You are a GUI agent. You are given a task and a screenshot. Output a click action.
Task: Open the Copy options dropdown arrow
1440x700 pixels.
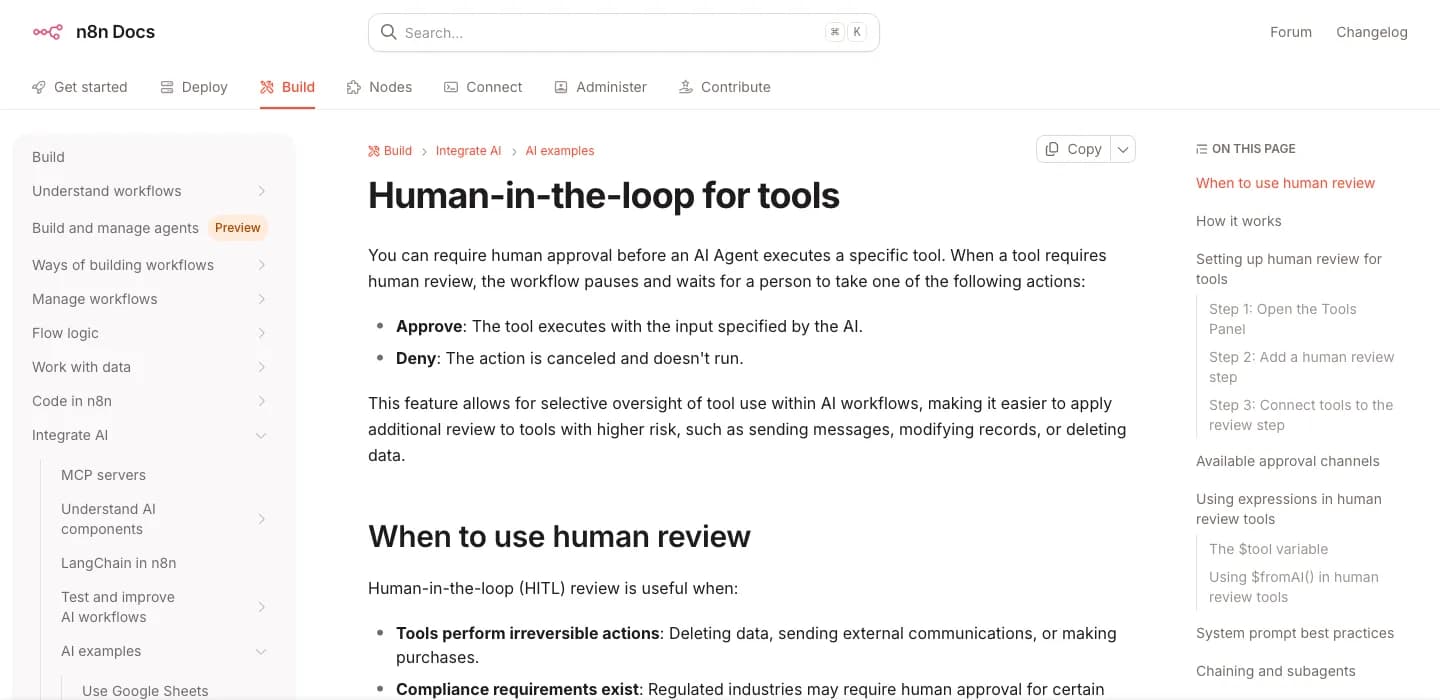click(x=1123, y=149)
